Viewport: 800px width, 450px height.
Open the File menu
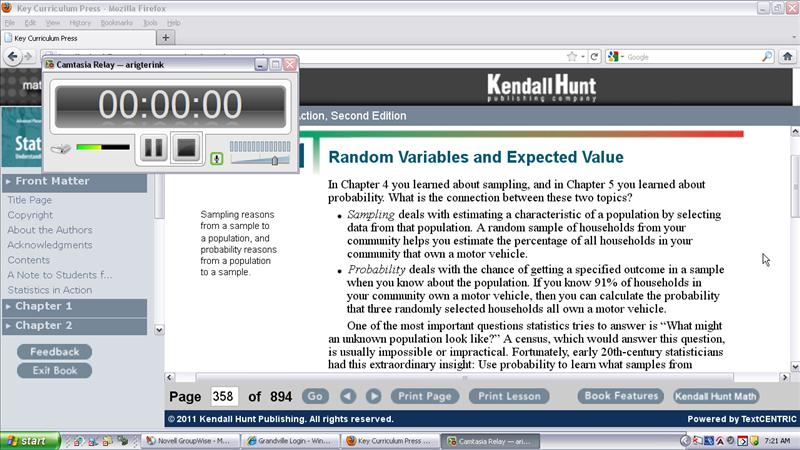pyautogui.click(x=10, y=23)
